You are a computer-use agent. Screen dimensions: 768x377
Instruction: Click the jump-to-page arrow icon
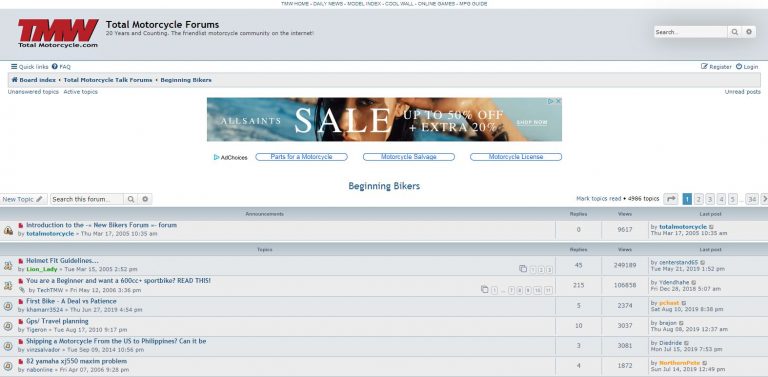tap(671, 199)
